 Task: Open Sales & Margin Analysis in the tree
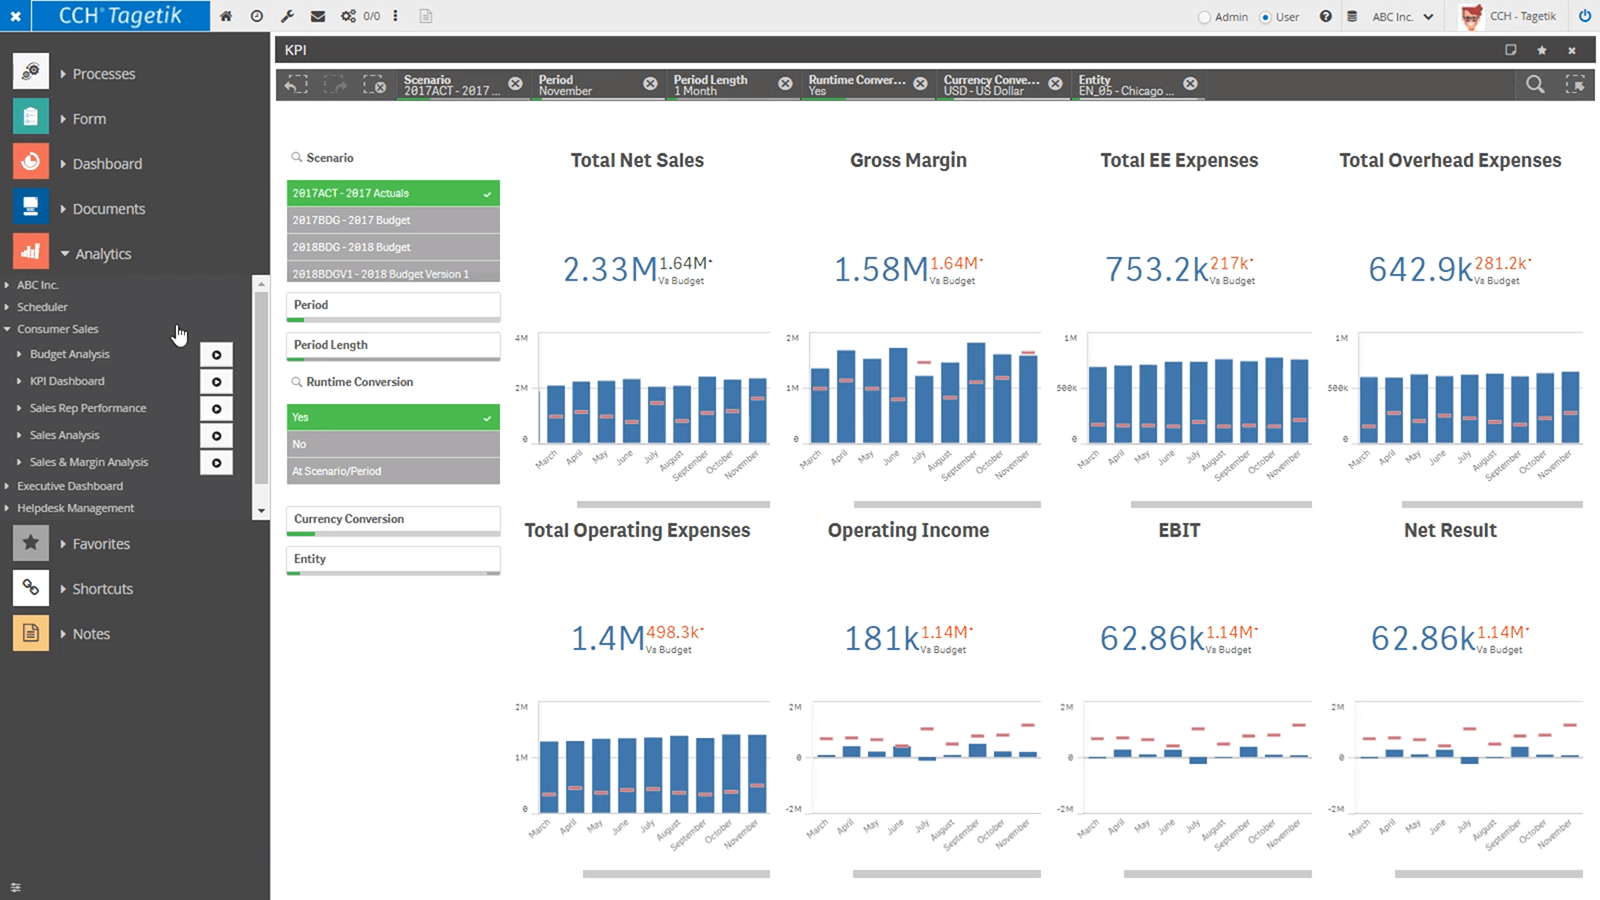click(x=89, y=462)
